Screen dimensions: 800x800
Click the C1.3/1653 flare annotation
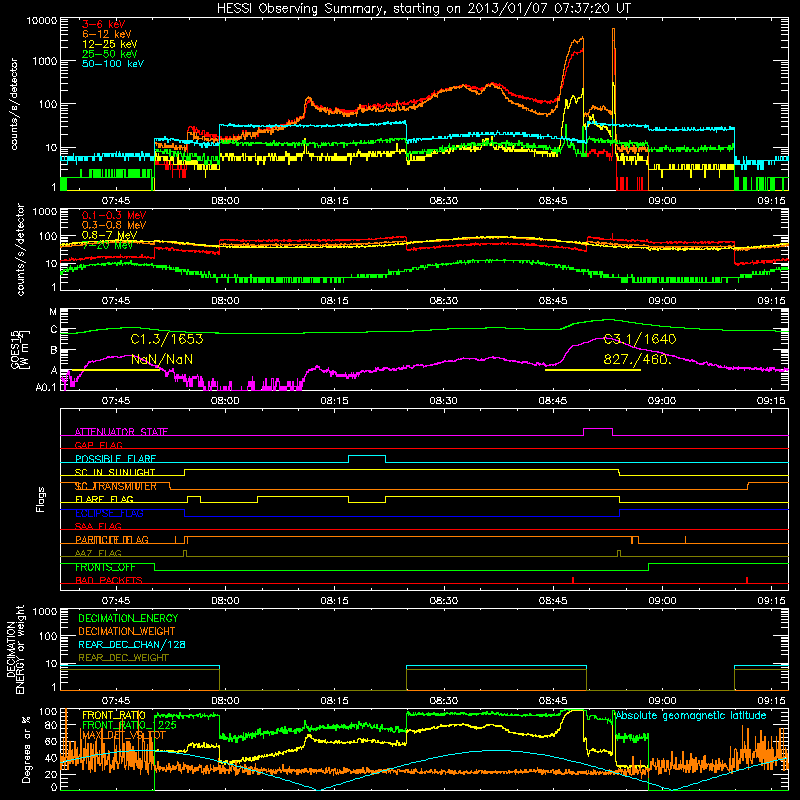pyautogui.click(x=167, y=339)
